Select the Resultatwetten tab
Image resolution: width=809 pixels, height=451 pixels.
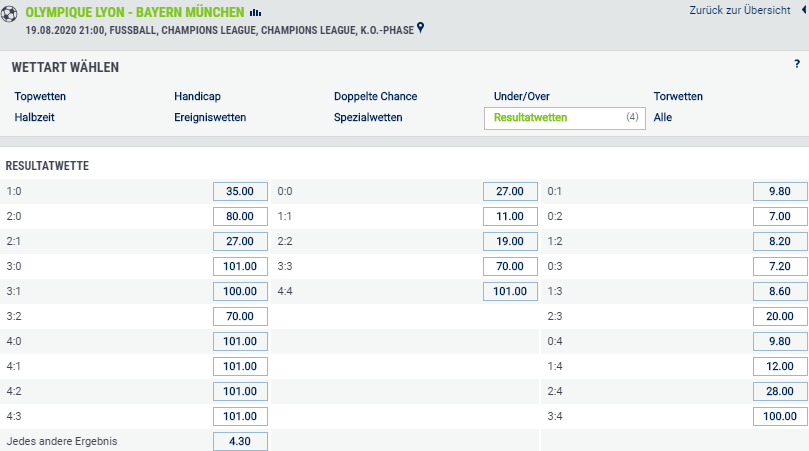point(564,118)
